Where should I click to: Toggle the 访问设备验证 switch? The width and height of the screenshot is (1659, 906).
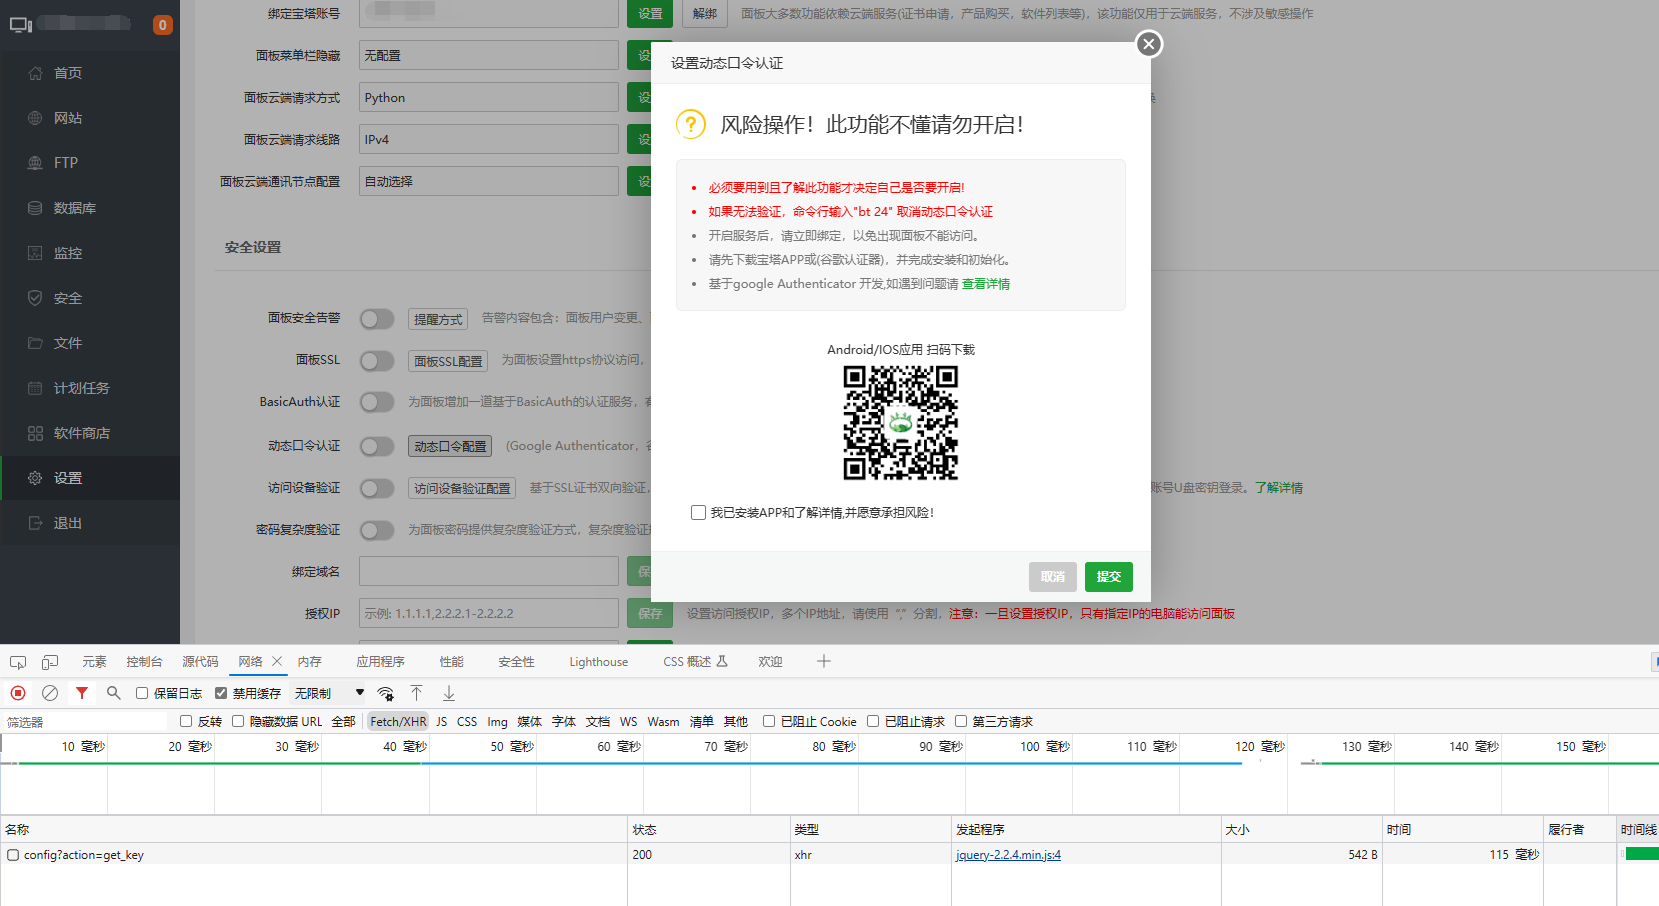pos(377,488)
